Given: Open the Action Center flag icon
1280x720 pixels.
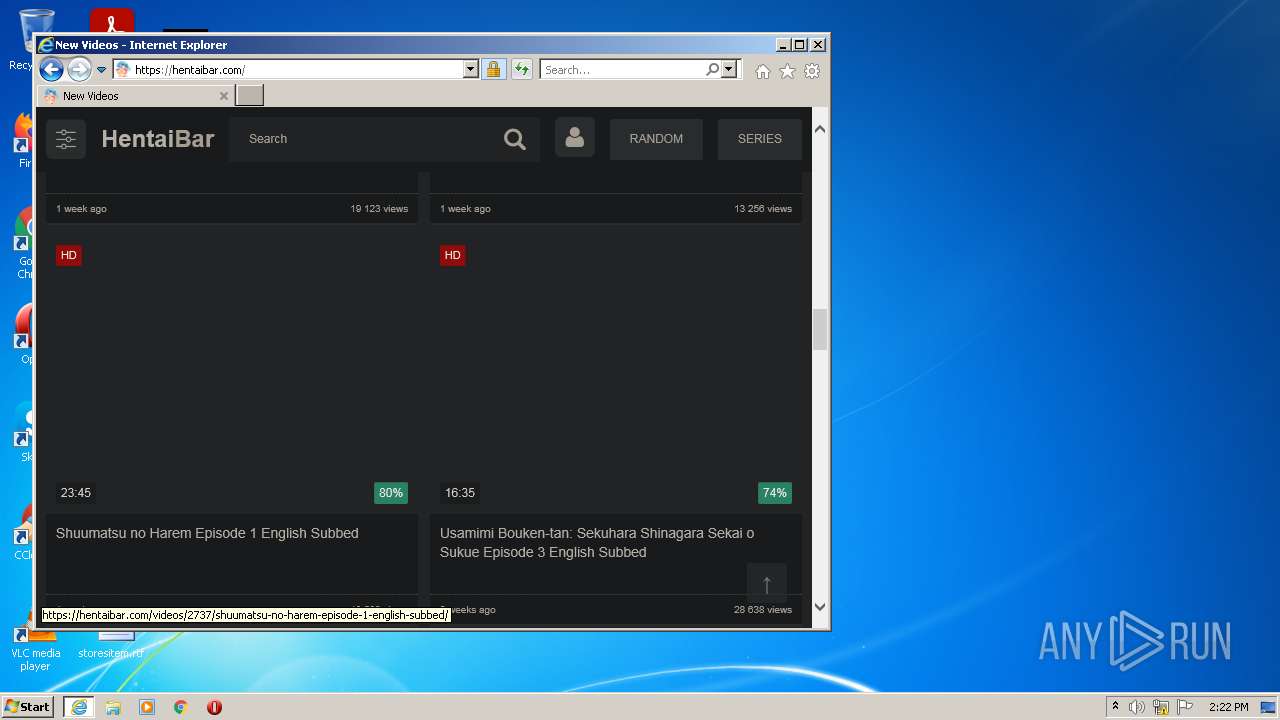Looking at the screenshot, I should coord(1185,707).
